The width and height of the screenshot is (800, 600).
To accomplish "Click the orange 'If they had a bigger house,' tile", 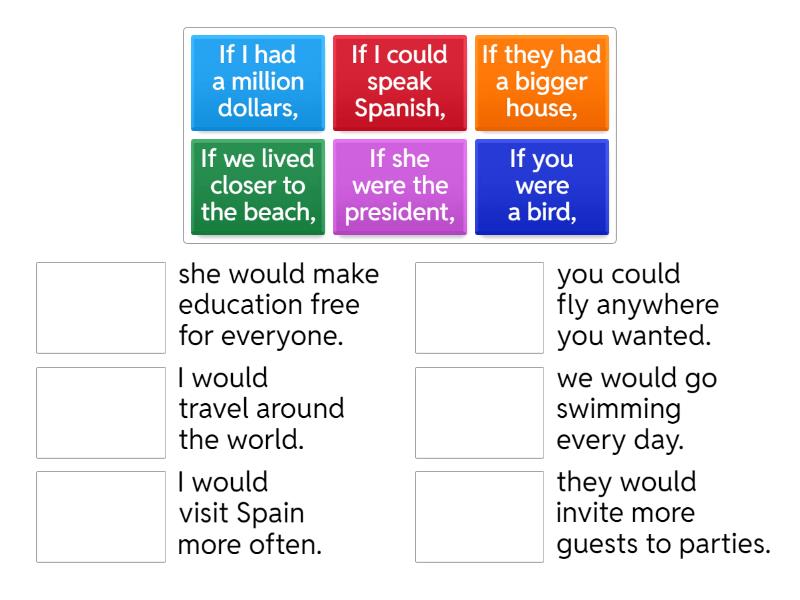I will [x=541, y=83].
